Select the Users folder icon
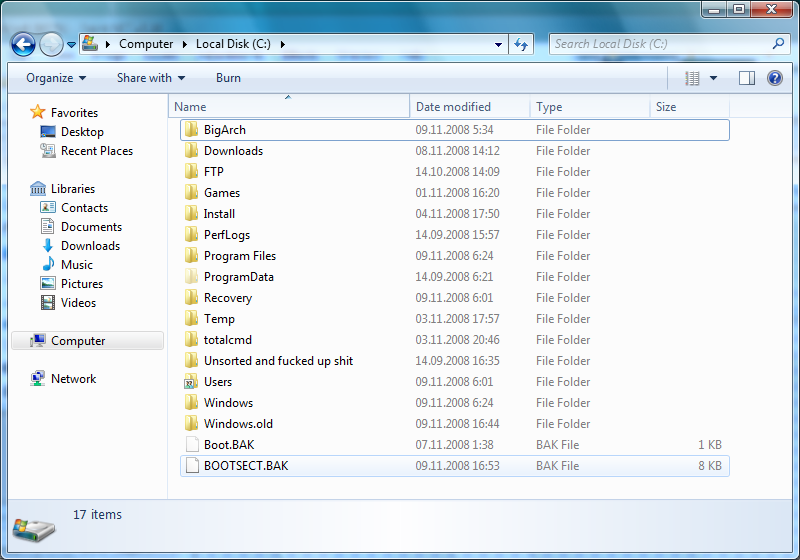Viewport: 800px width, 560px height. point(191,382)
